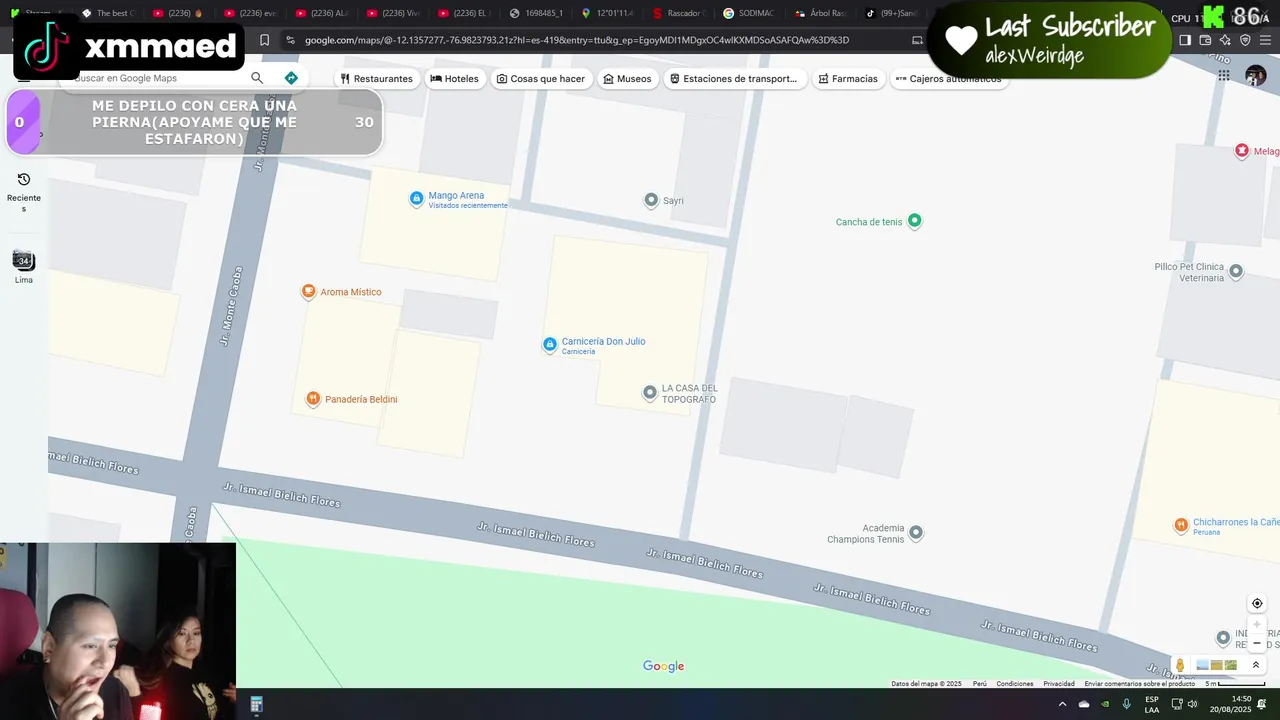Click the bookmark icon beside address bar
This screenshot has height=720, width=1280.
pos(264,40)
